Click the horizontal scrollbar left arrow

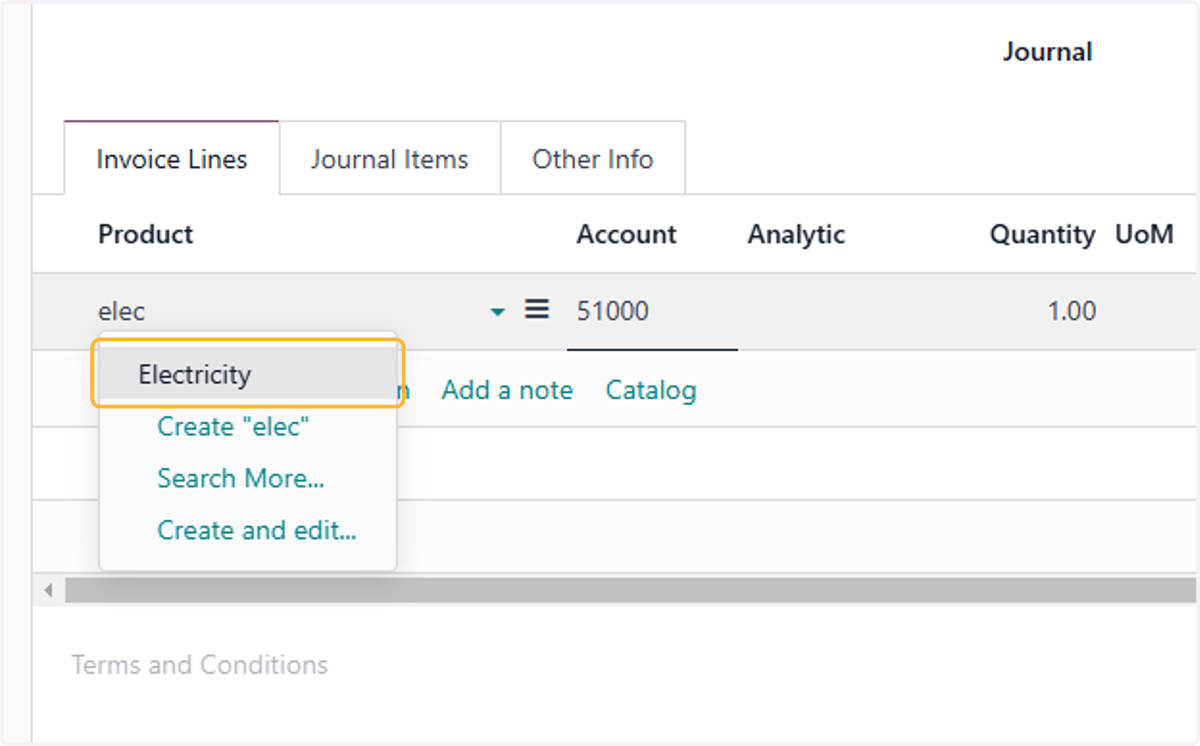pos(47,590)
